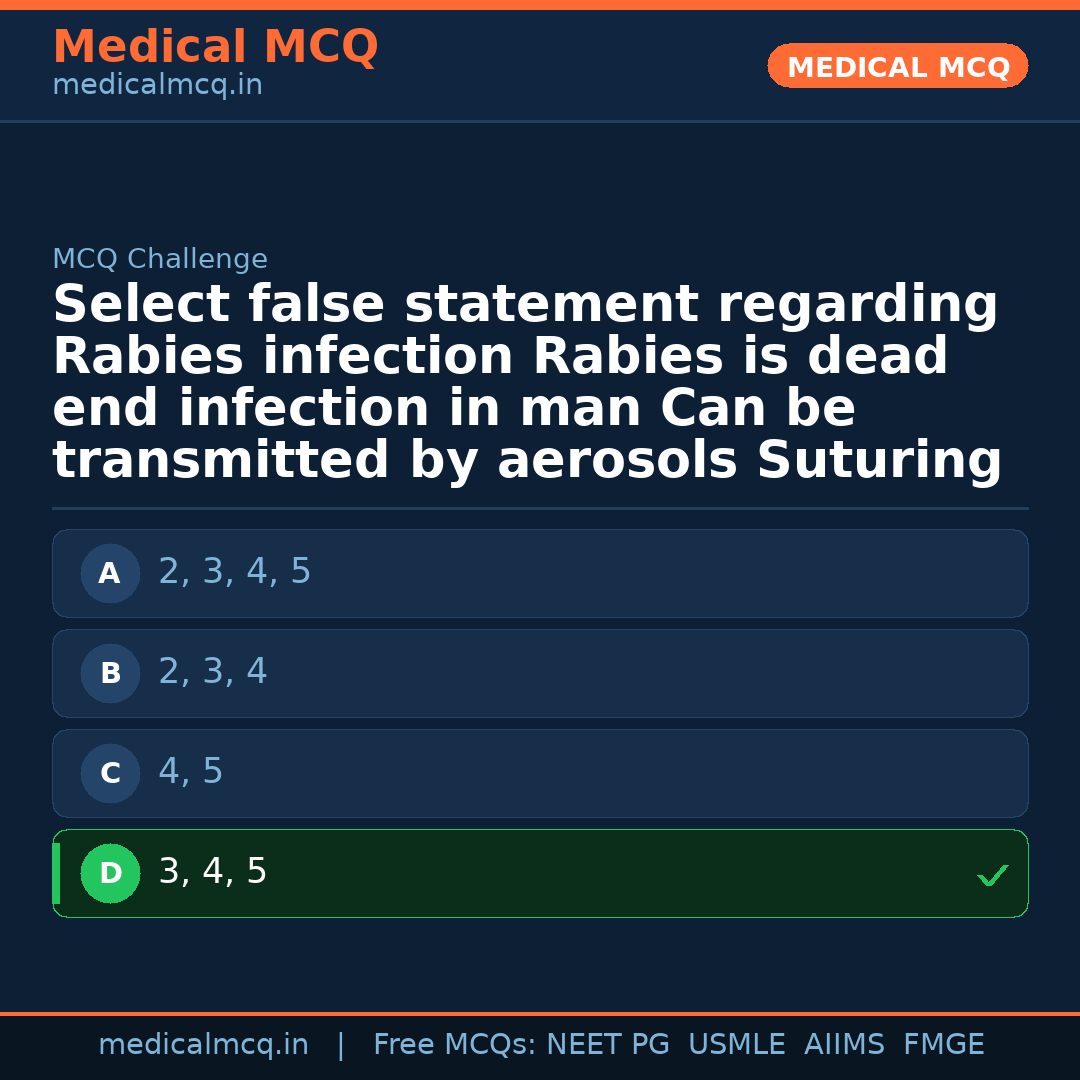Choose answer text "2, 3, 4"
Screen dimensions: 1080x1080
[x=213, y=672]
